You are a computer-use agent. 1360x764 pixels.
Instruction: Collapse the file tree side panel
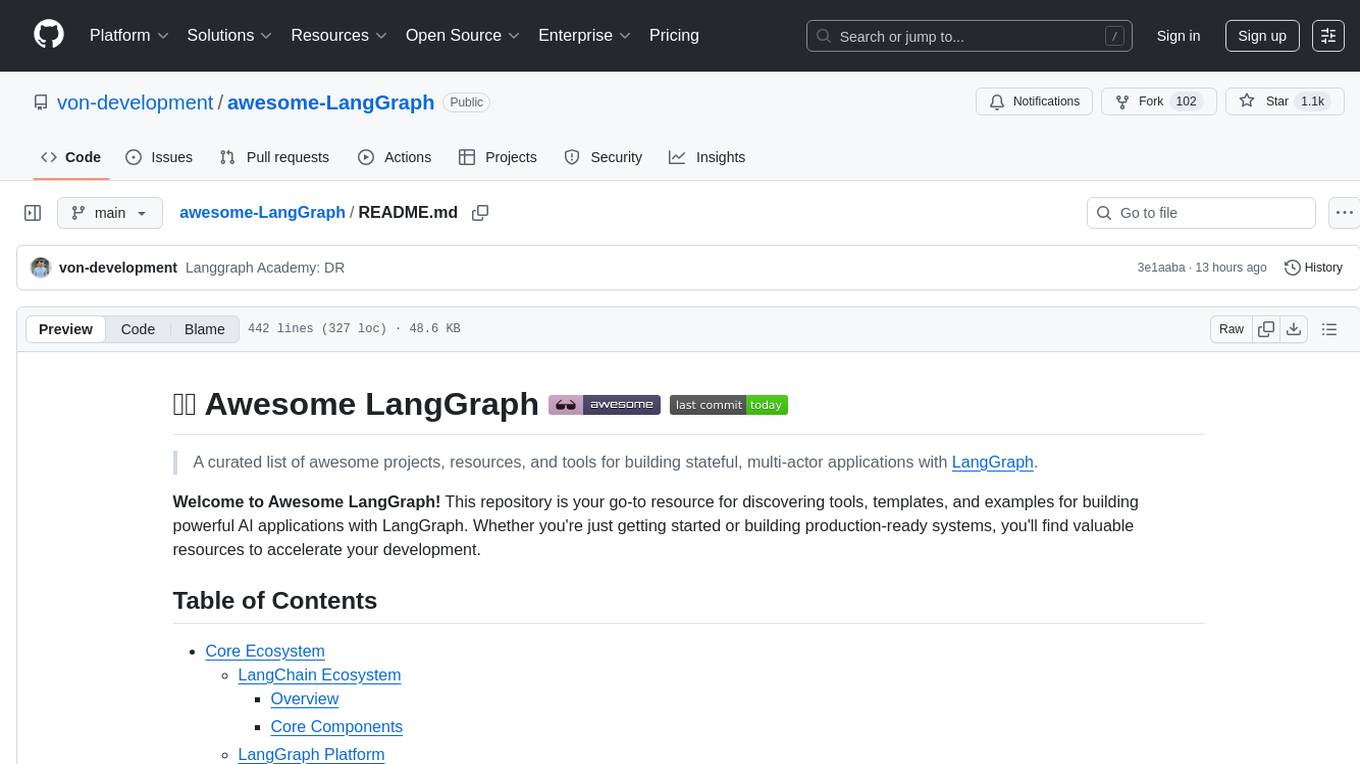(x=33, y=213)
